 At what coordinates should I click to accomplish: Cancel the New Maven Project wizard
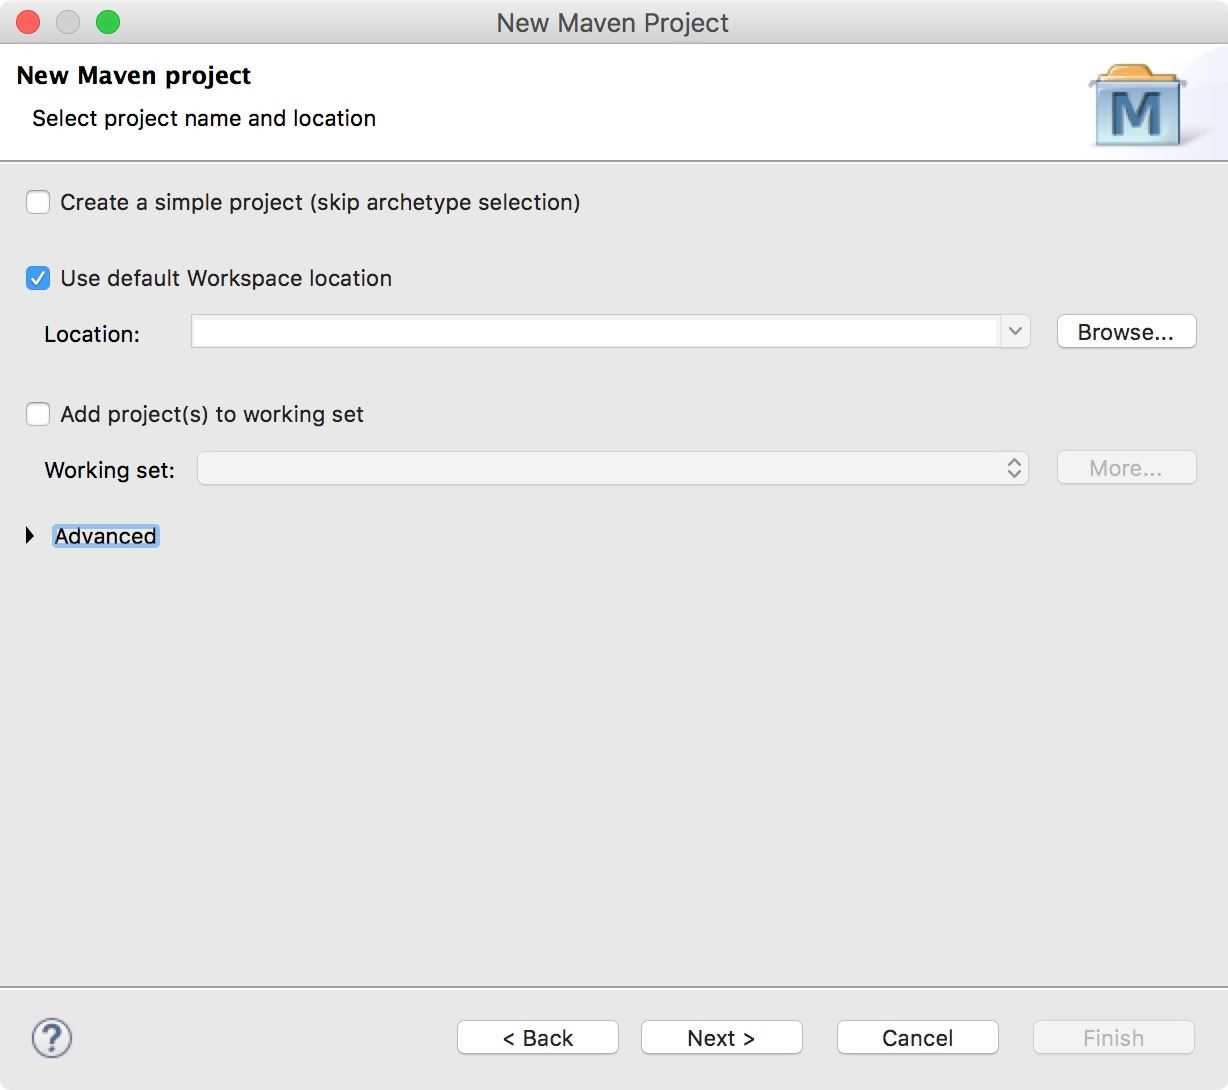[917, 1038]
